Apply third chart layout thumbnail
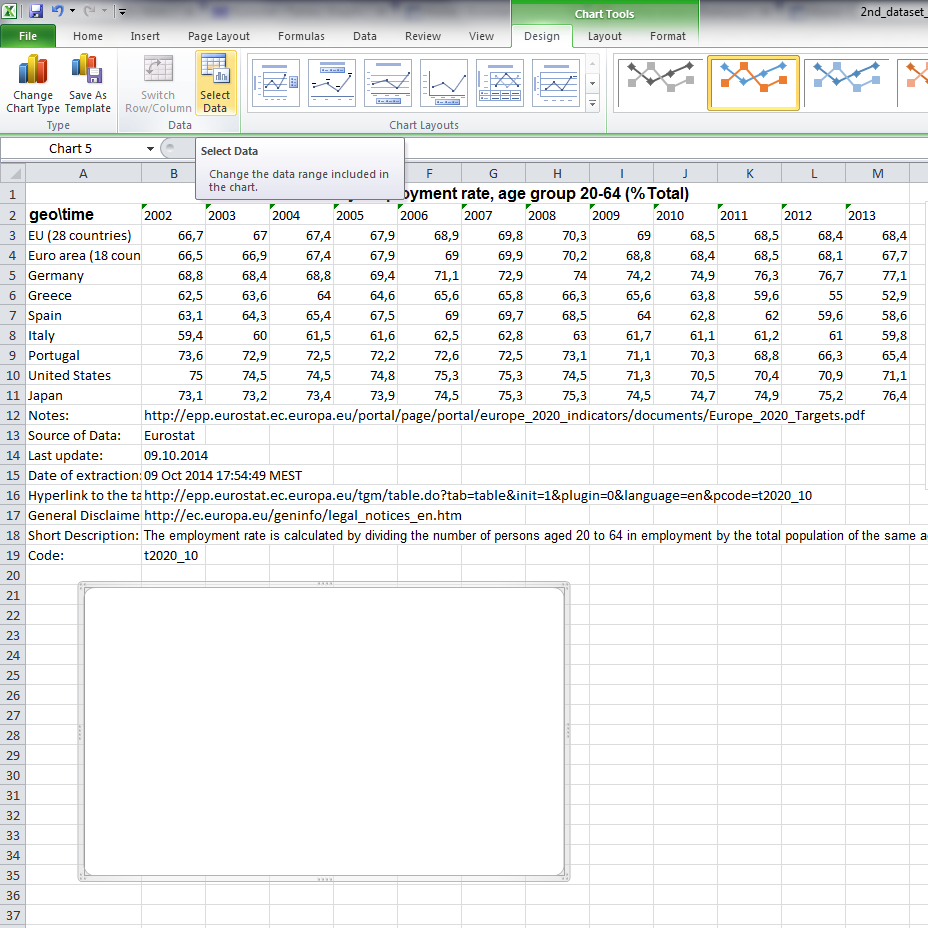This screenshot has width=928, height=928. tap(388, 83)
